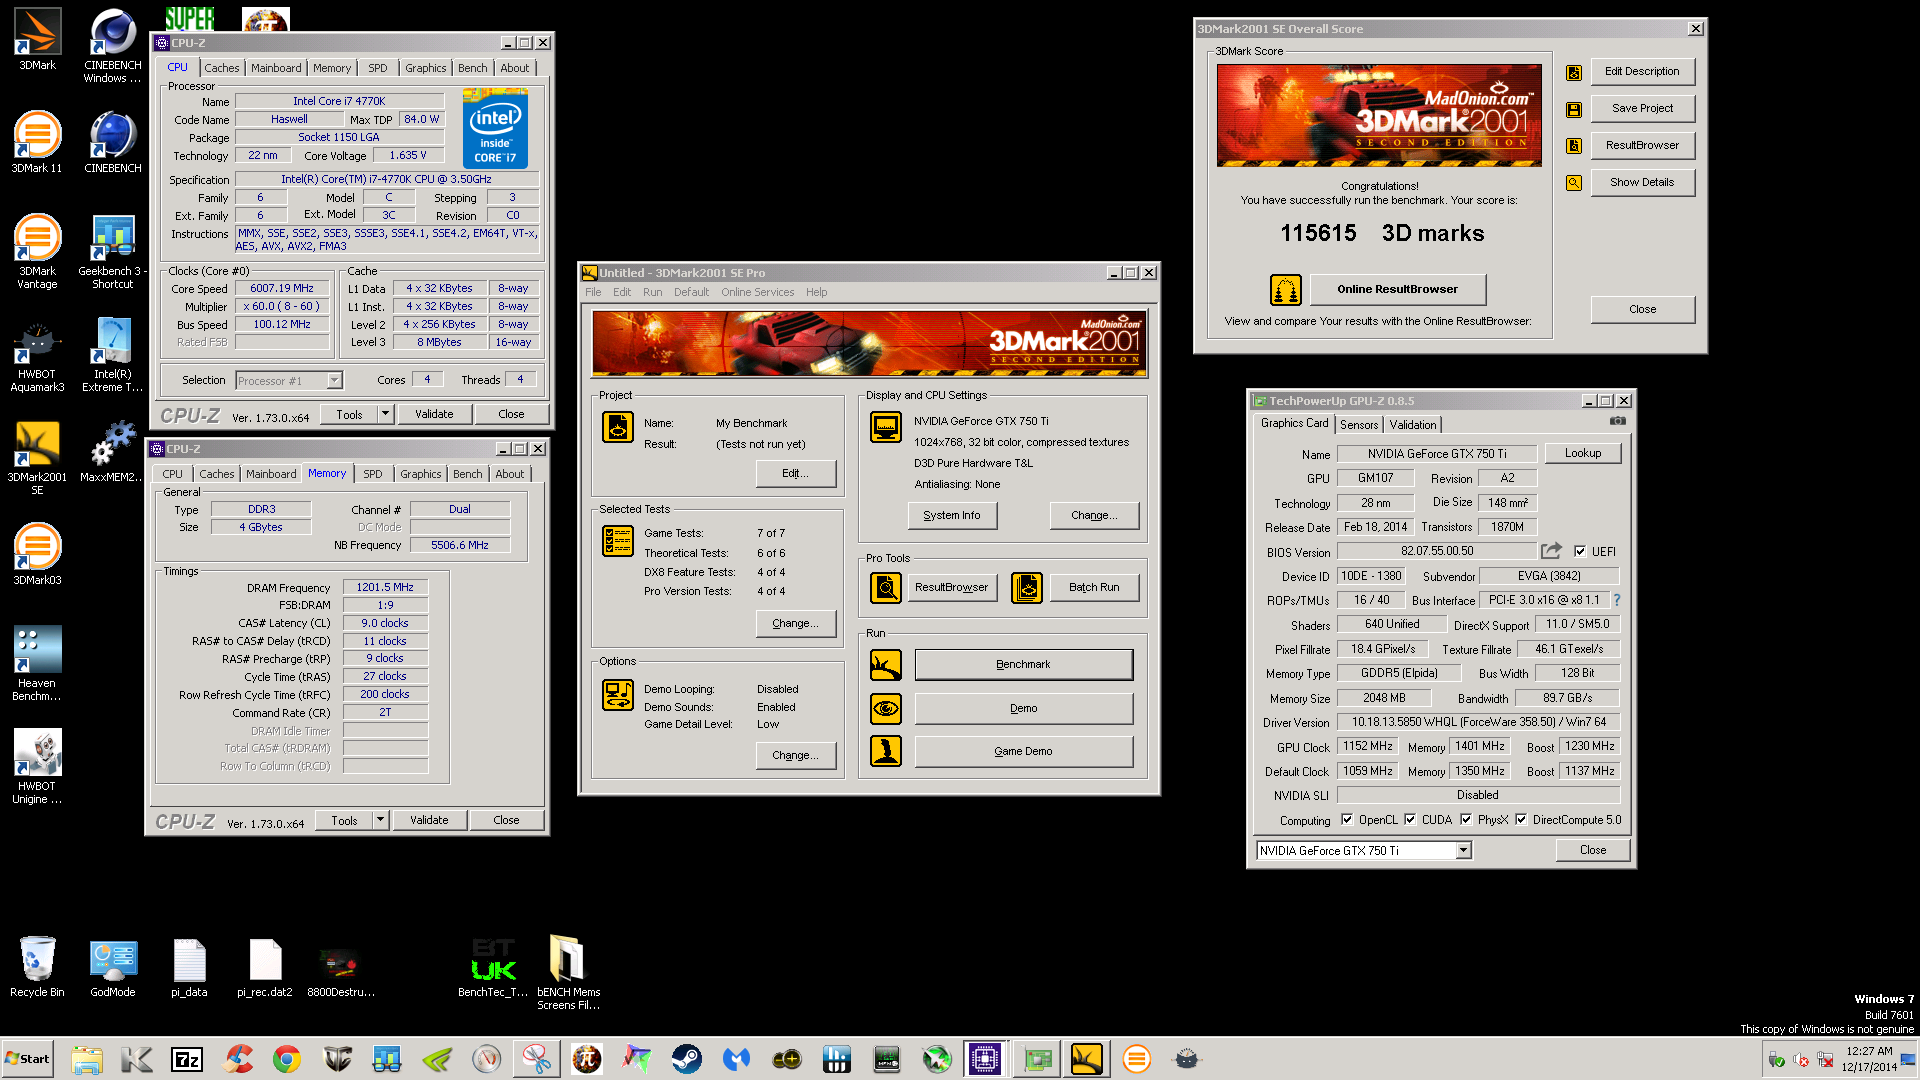Click Change under Display and CPU Settings
This screenshot has height=1080, width=1920.
(1094, 516)
